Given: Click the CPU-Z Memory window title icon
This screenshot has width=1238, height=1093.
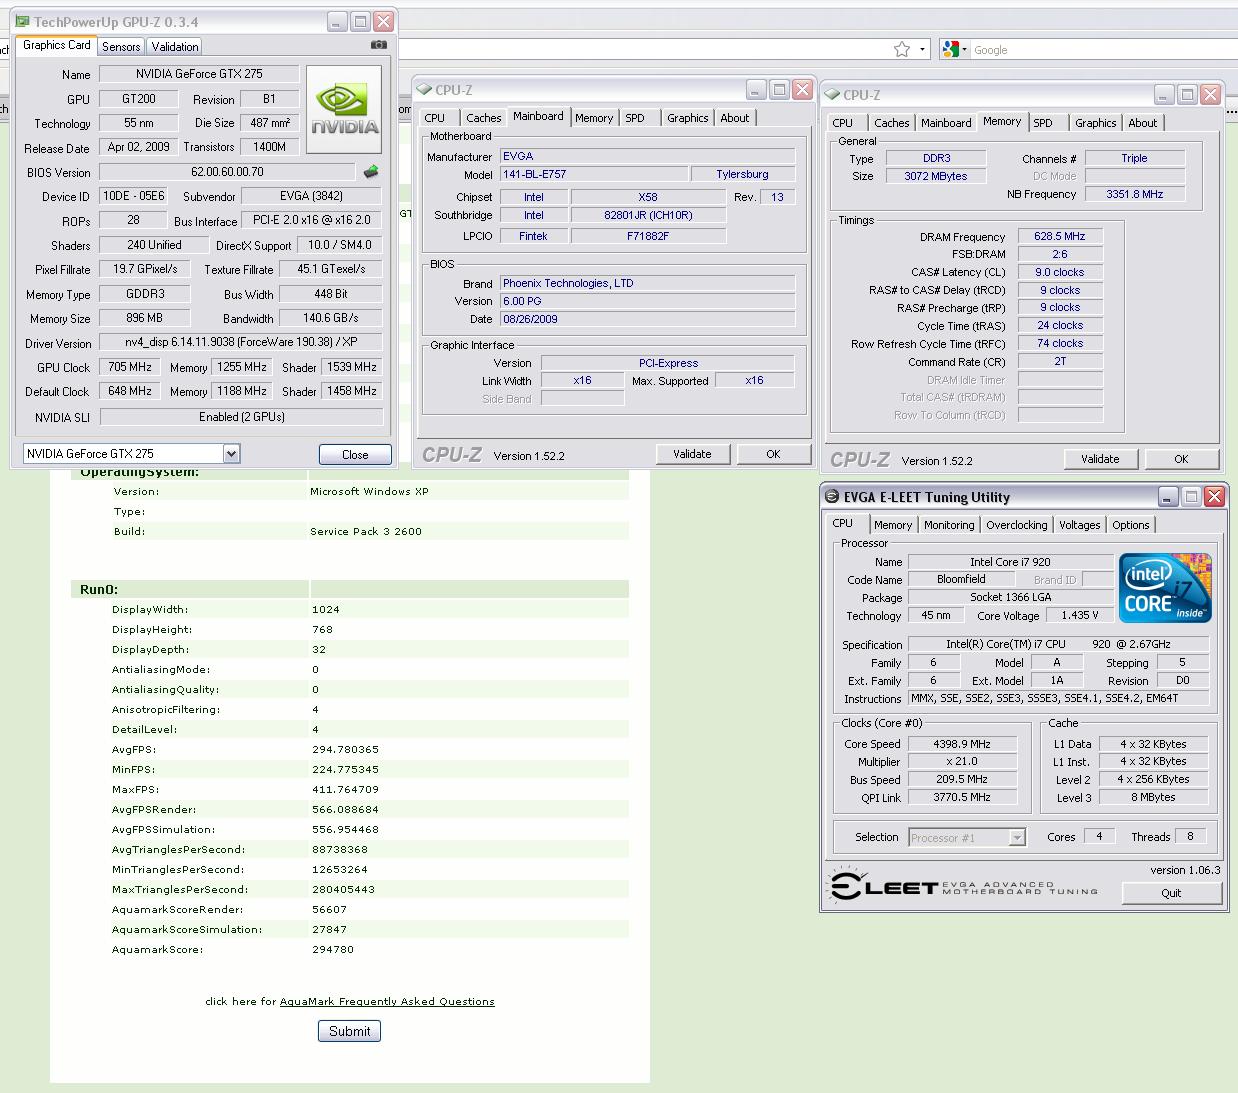Looking at the screenshot, I should click(832, 95).
